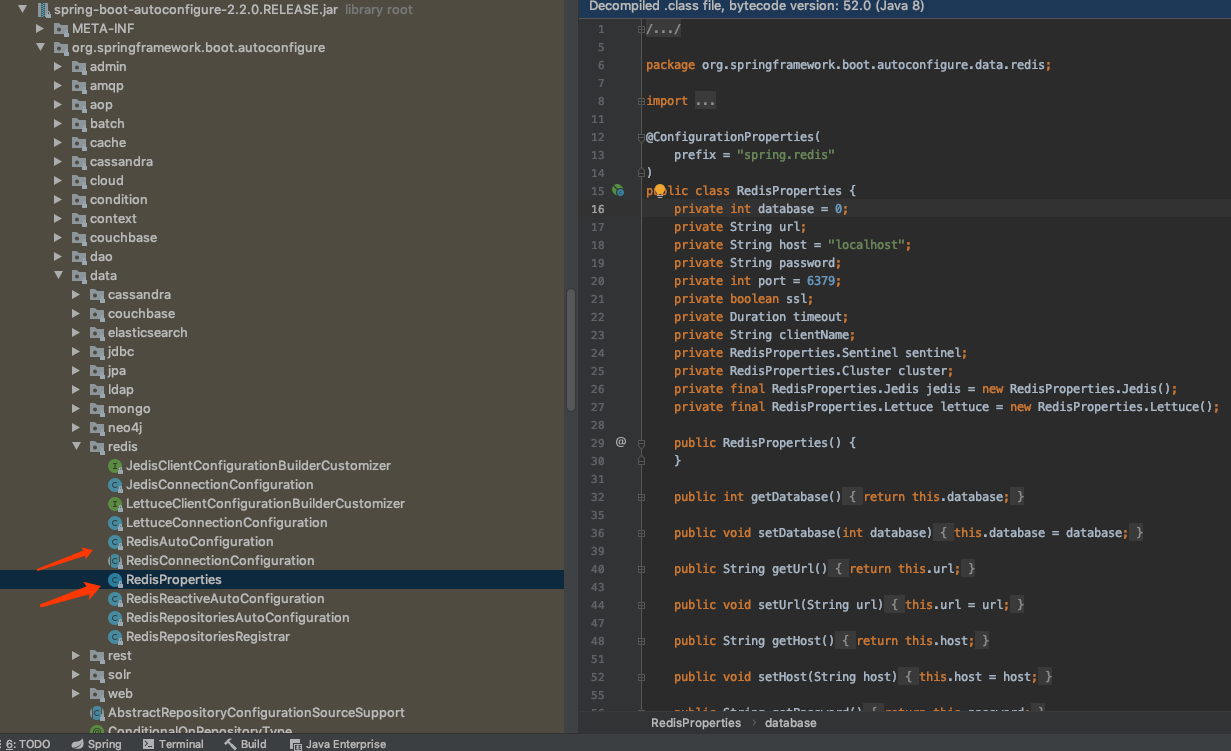Click RedisReactiveAutoConfiguration class icon
The height and width of the screenshot is (751, 1231).
pos(115,599)
